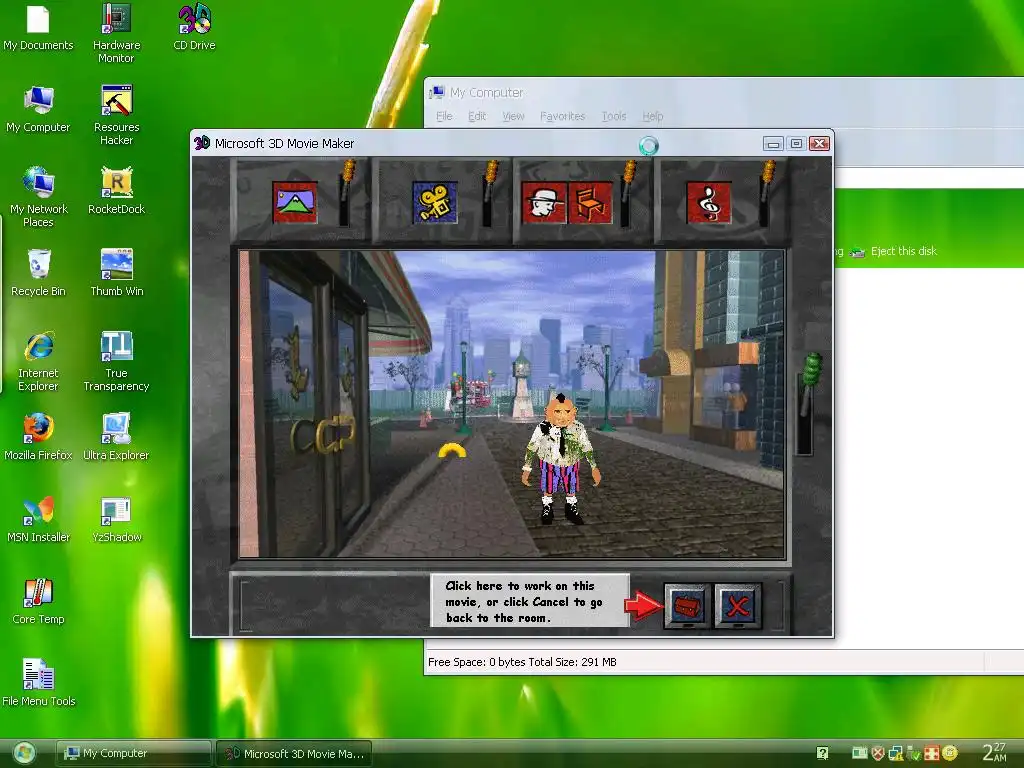1024x768 pixels.
Task: Click the 2:27 AM taskbar clock
Action: (x=995, y=752)
